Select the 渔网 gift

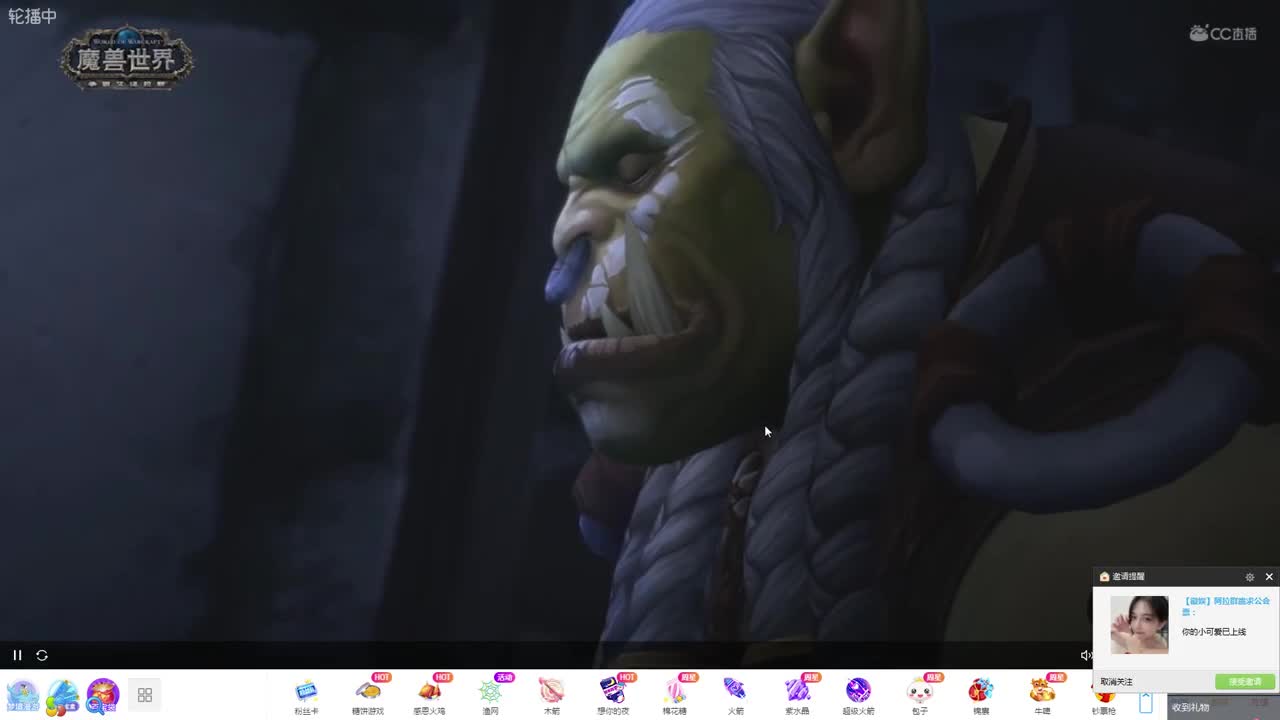coord(490,696)
